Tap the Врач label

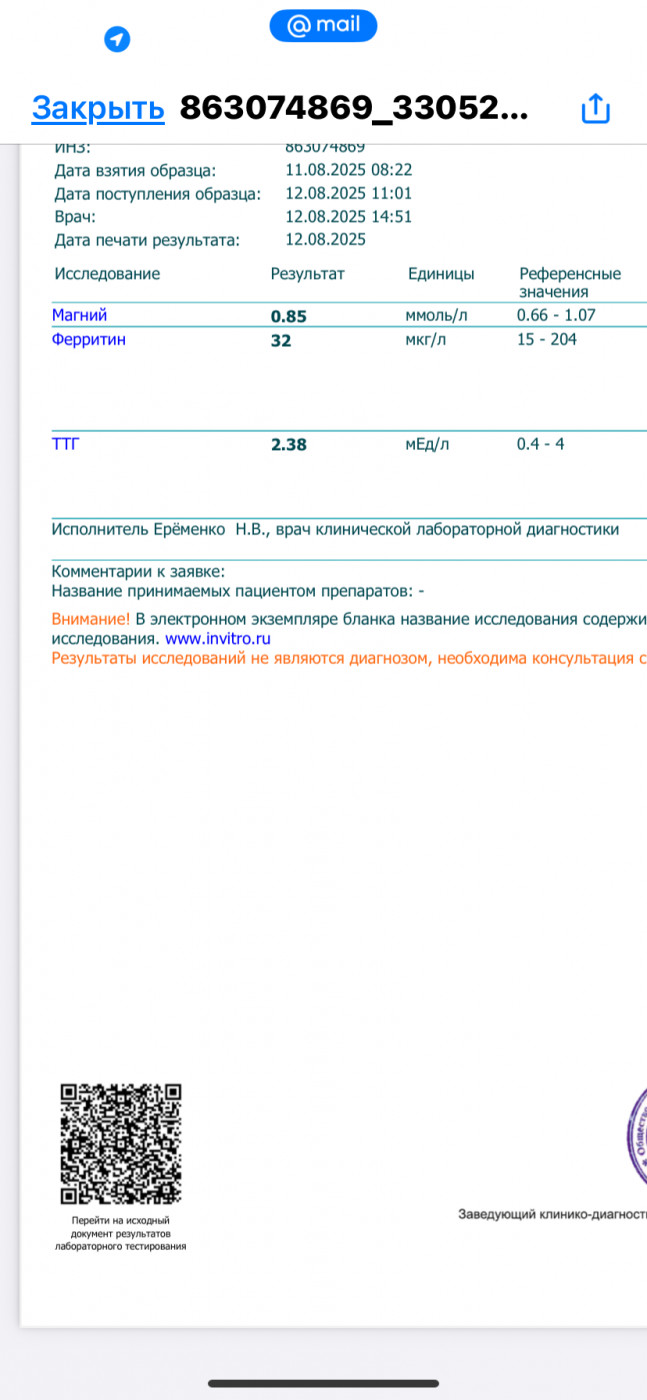coord(74,217)
